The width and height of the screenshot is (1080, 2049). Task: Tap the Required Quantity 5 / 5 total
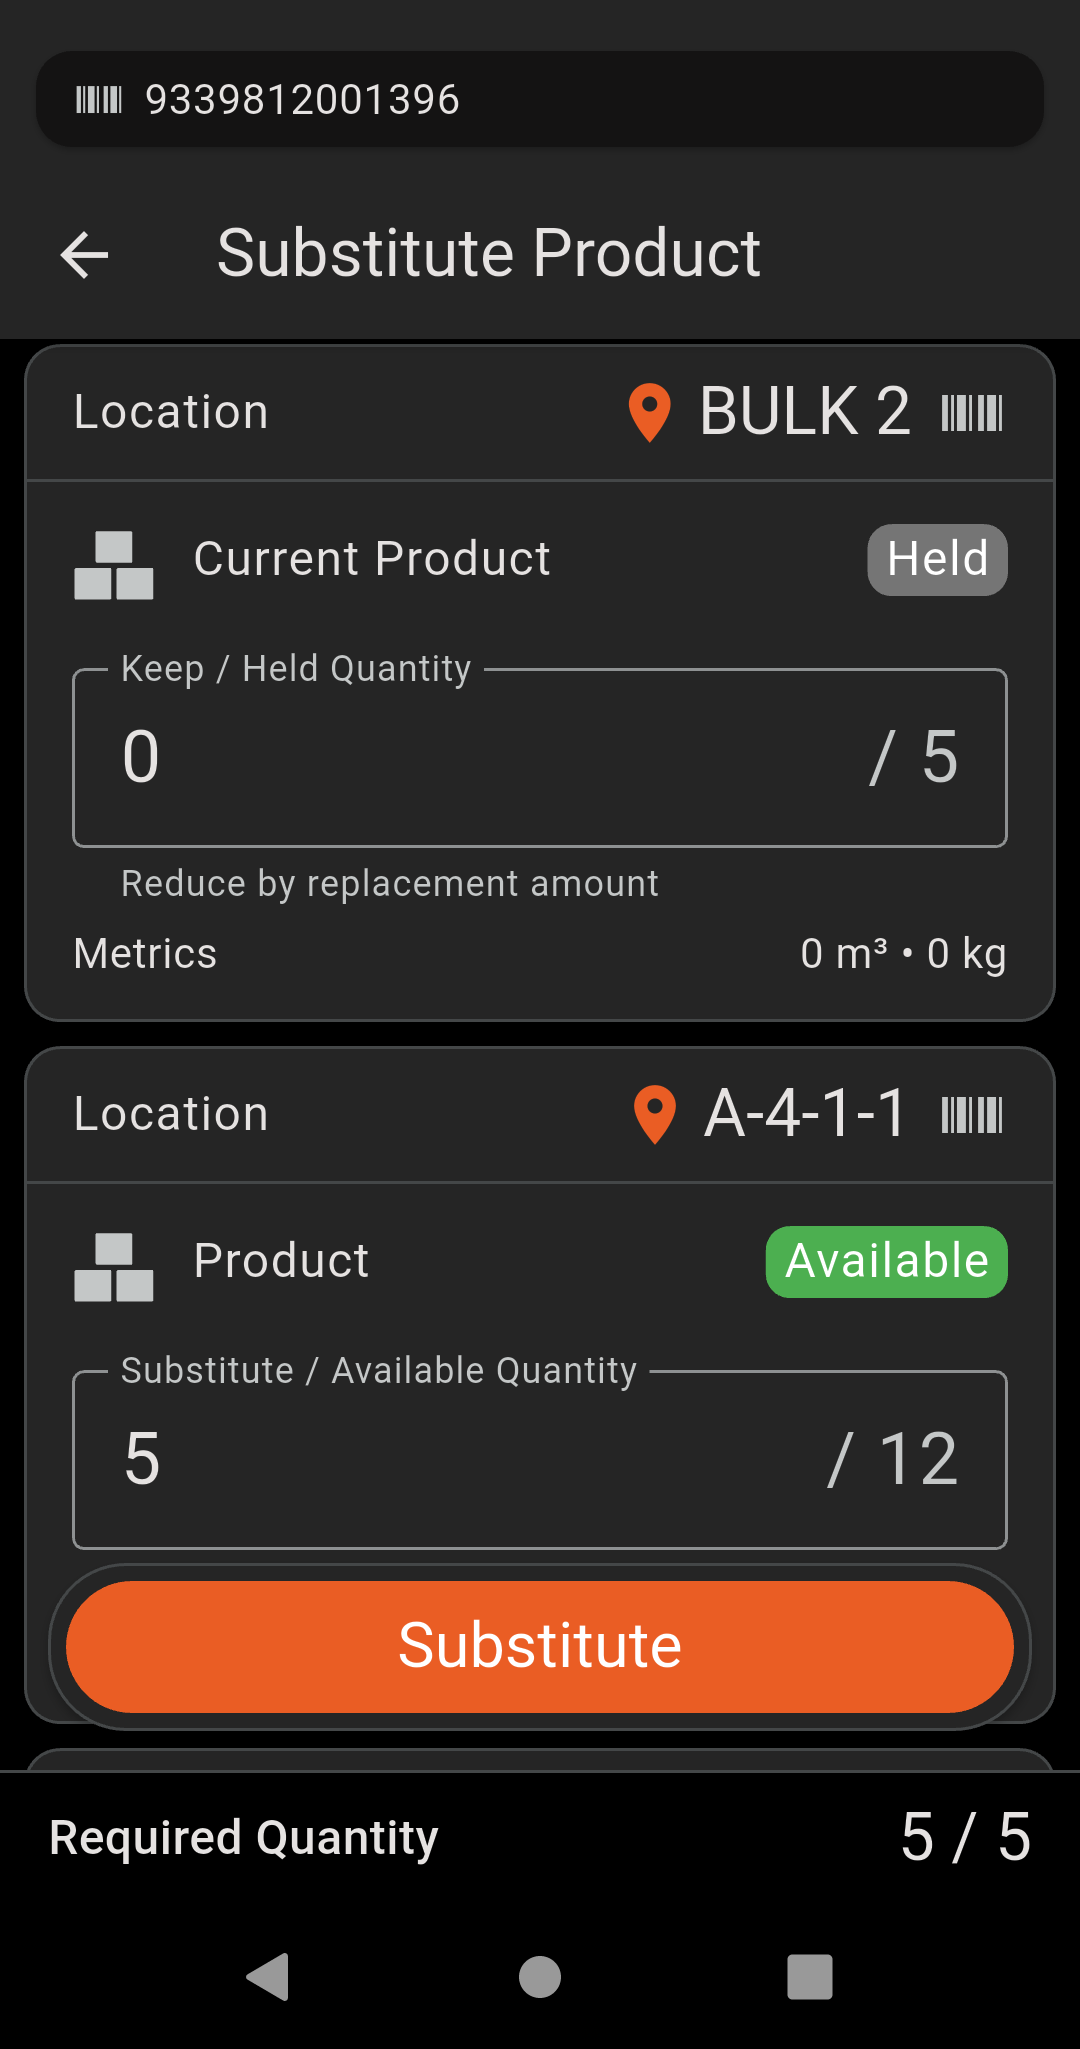965,1837
